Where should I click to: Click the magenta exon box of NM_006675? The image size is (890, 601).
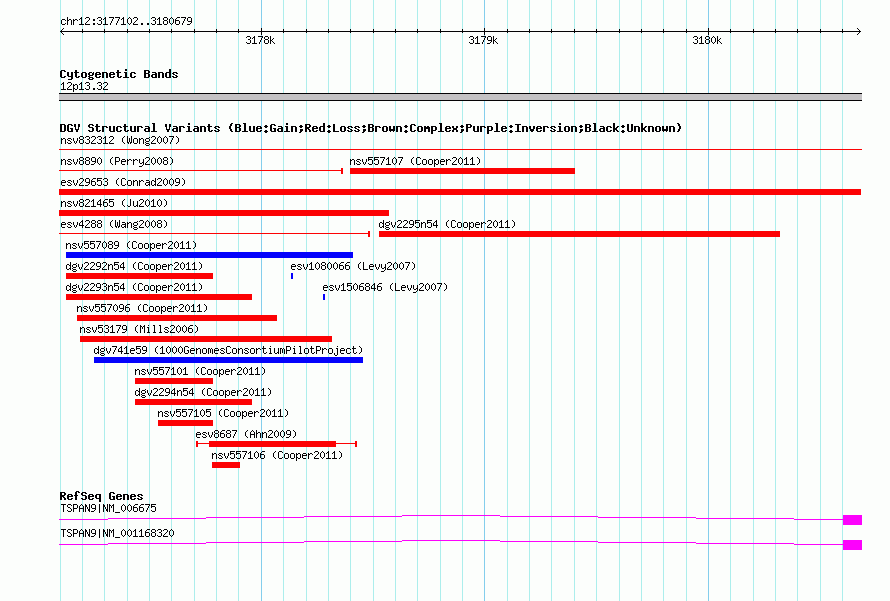[x=852, y=520]
